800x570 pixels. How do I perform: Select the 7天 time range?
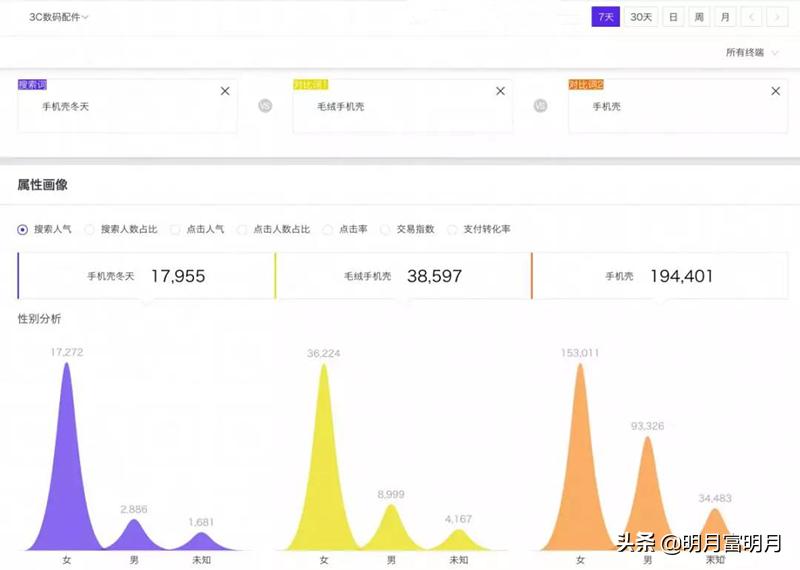click(x=606, y=17)
